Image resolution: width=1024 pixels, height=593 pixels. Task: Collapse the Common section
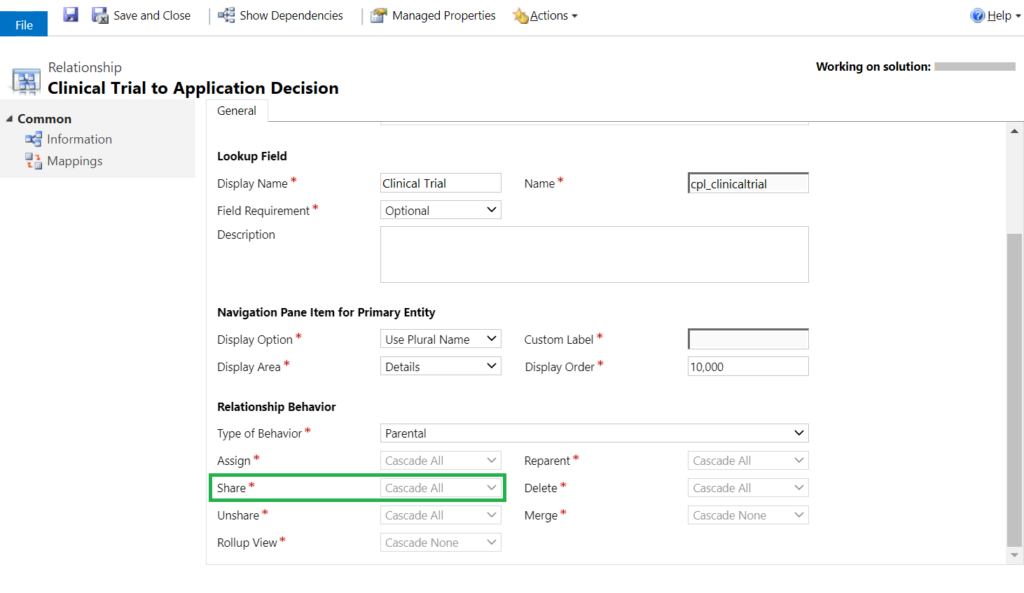[x=8, y=118]
